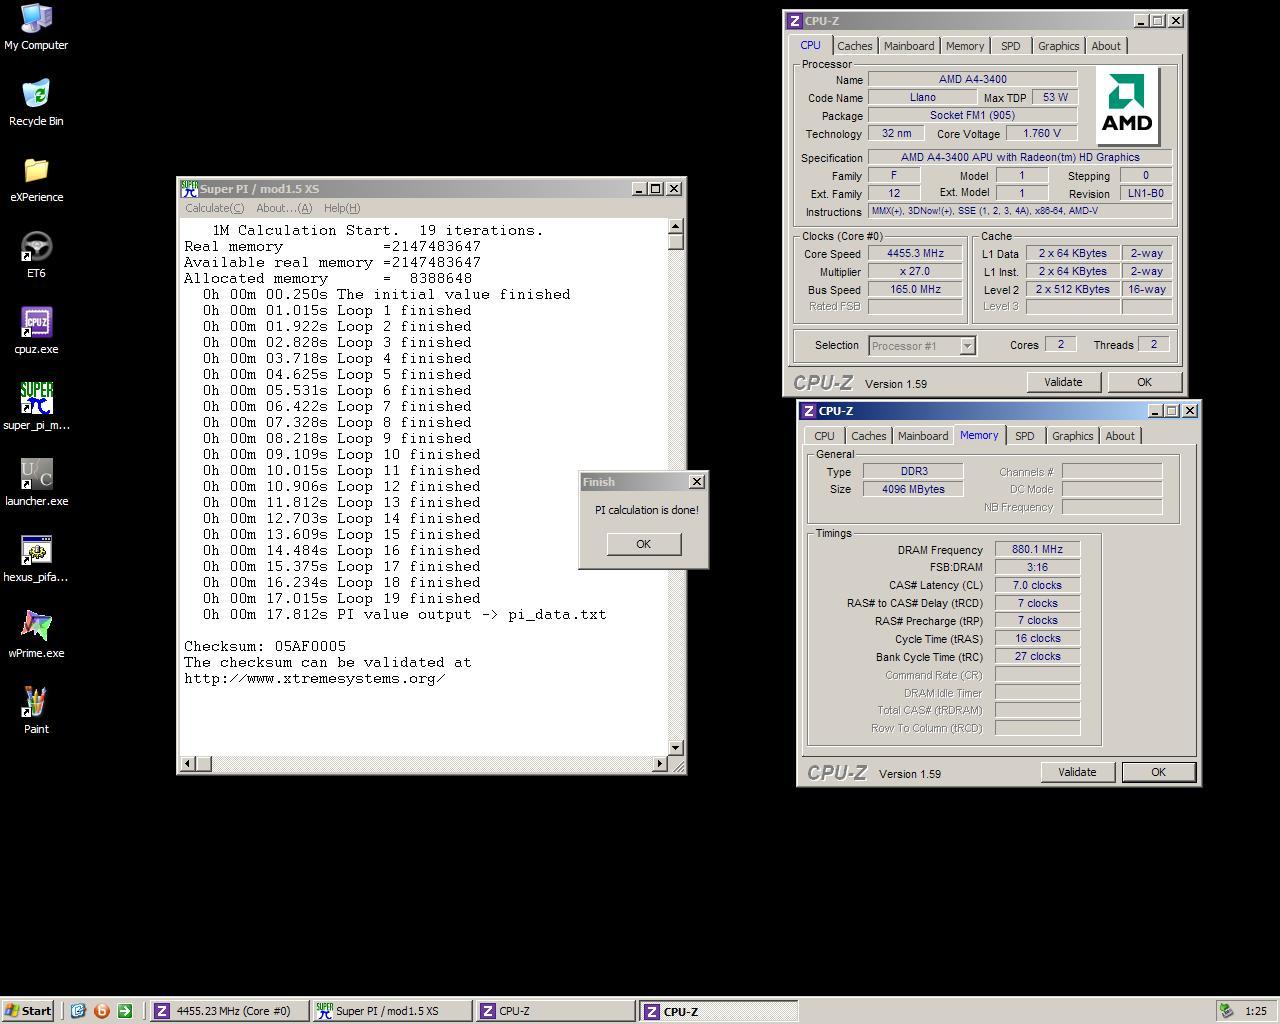The width and height of the screenshot is (1280, 1024).
Task: Click Validate in the upper CPU-Z window
Action: (x=1063, y=382)
